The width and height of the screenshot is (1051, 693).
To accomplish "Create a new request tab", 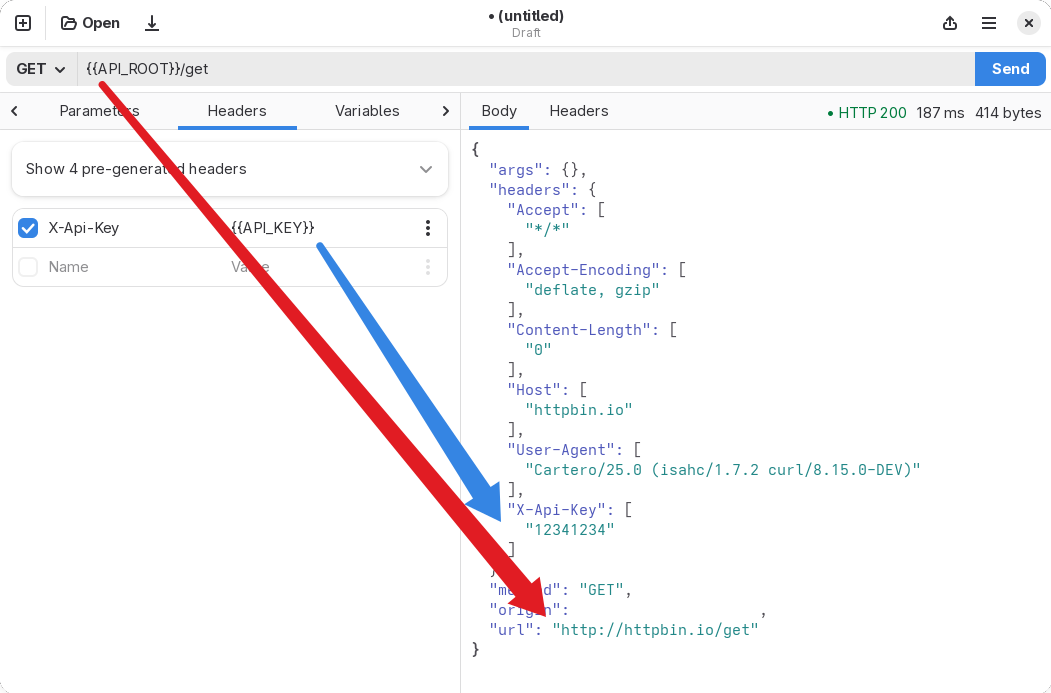I will pos(22,22).
